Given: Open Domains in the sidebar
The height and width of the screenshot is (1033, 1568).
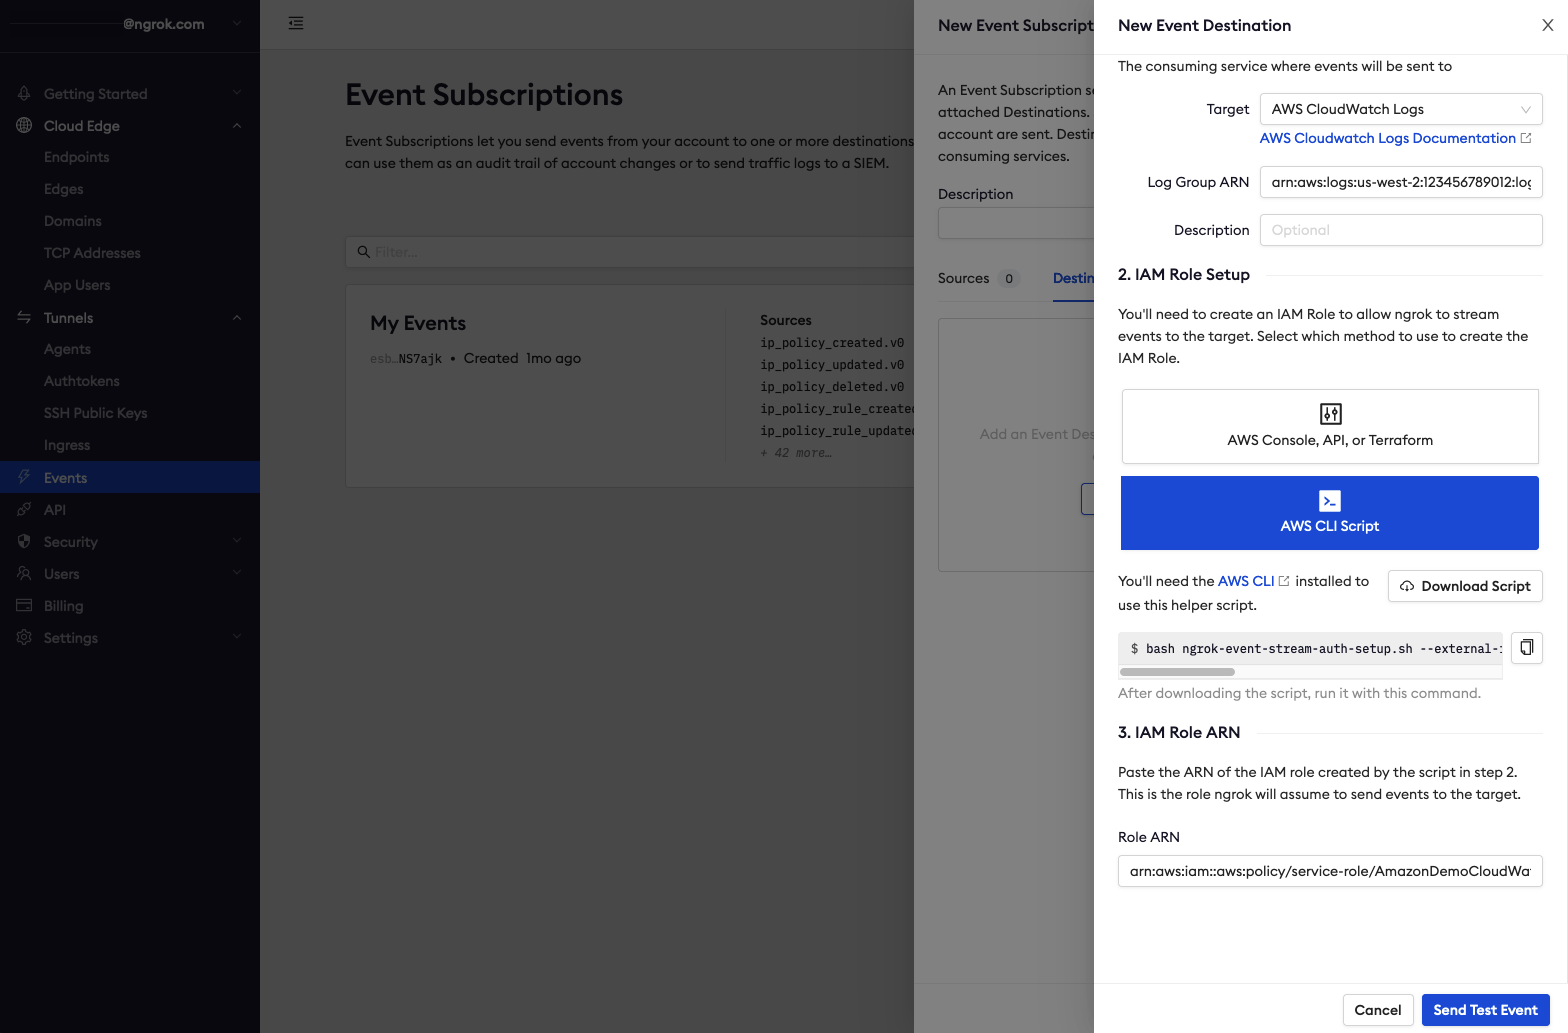Looking at the screenshot, I should coord(73,221).
